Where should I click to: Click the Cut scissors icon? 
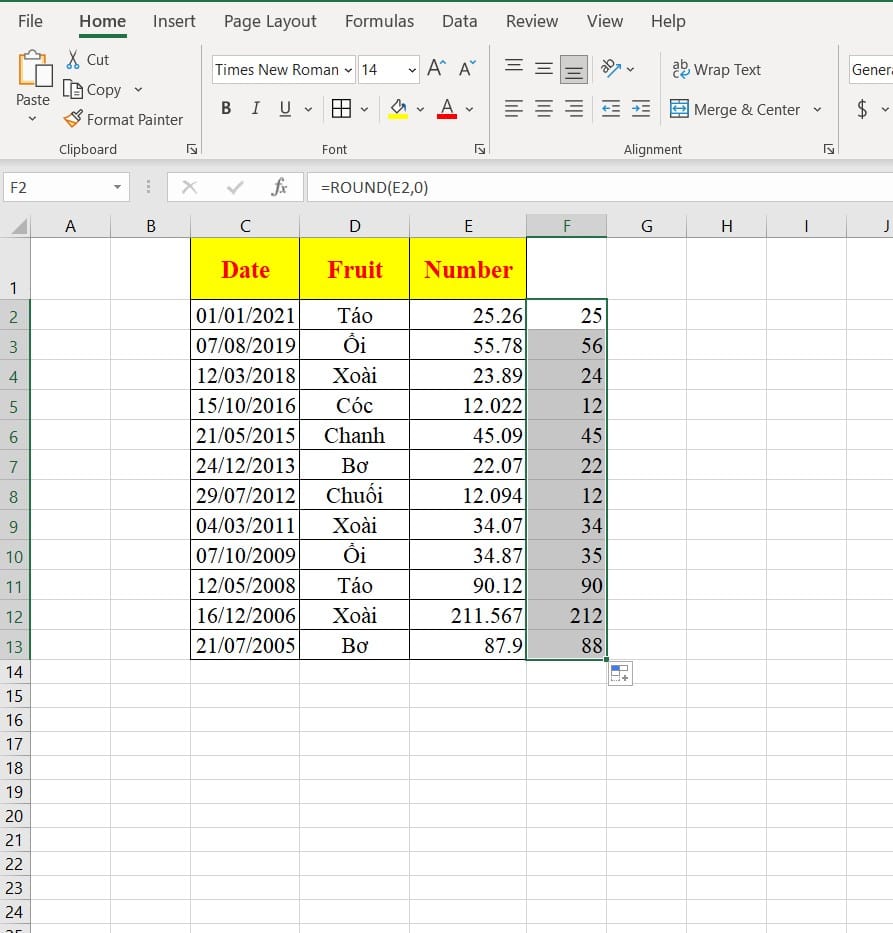73,60
